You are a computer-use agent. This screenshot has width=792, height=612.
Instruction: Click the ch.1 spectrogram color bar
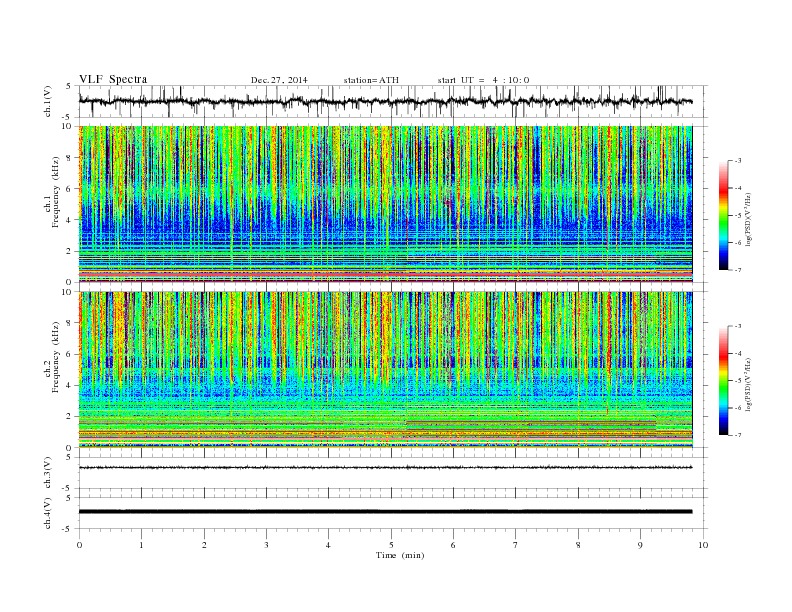(x=723, y=215)
